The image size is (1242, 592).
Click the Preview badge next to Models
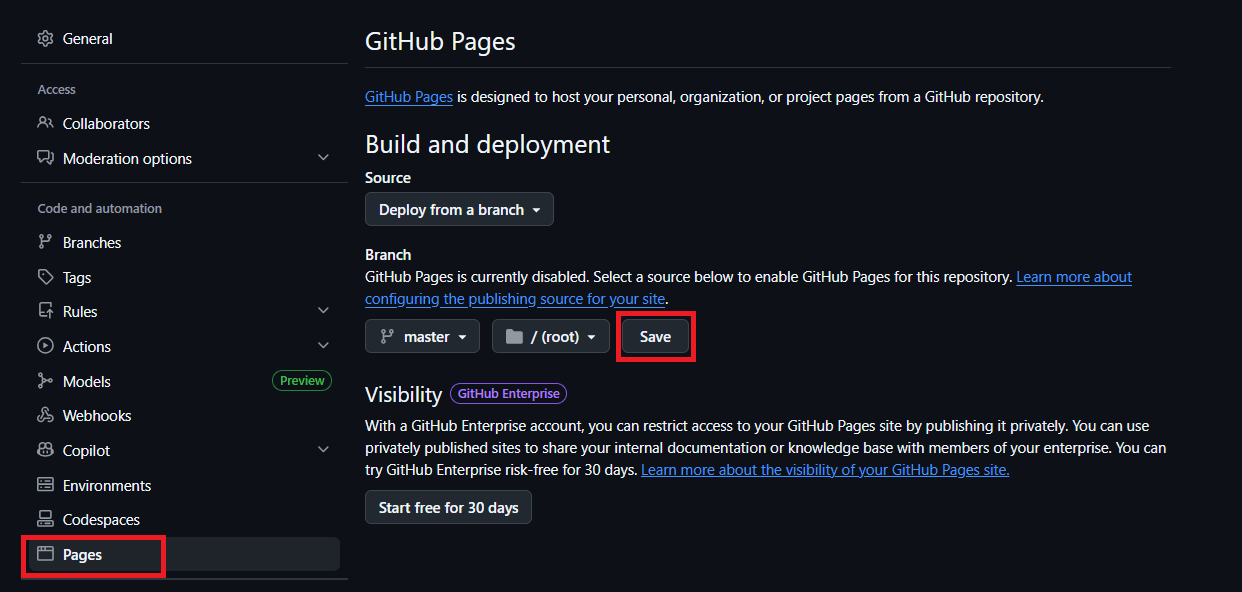tap(302, 381)
